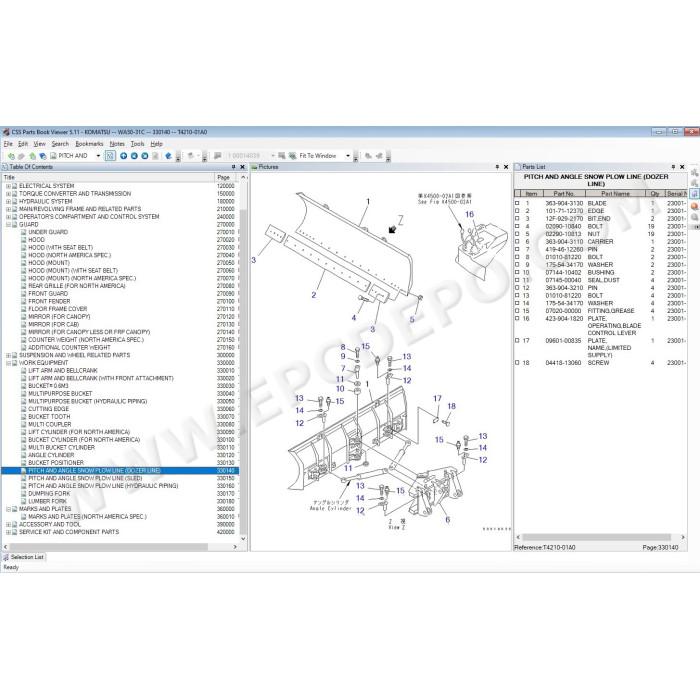Select ANGLE CYLINDER in the tree
The height and width of the screenshot is (700, 700).
pyautogui.click(x=51, y=455)
